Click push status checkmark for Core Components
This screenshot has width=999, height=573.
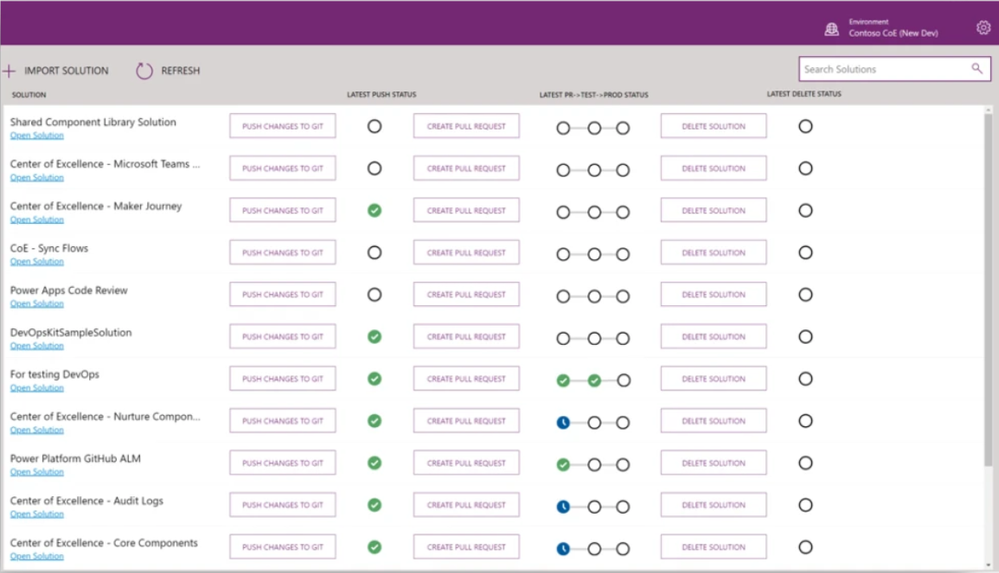375,547
